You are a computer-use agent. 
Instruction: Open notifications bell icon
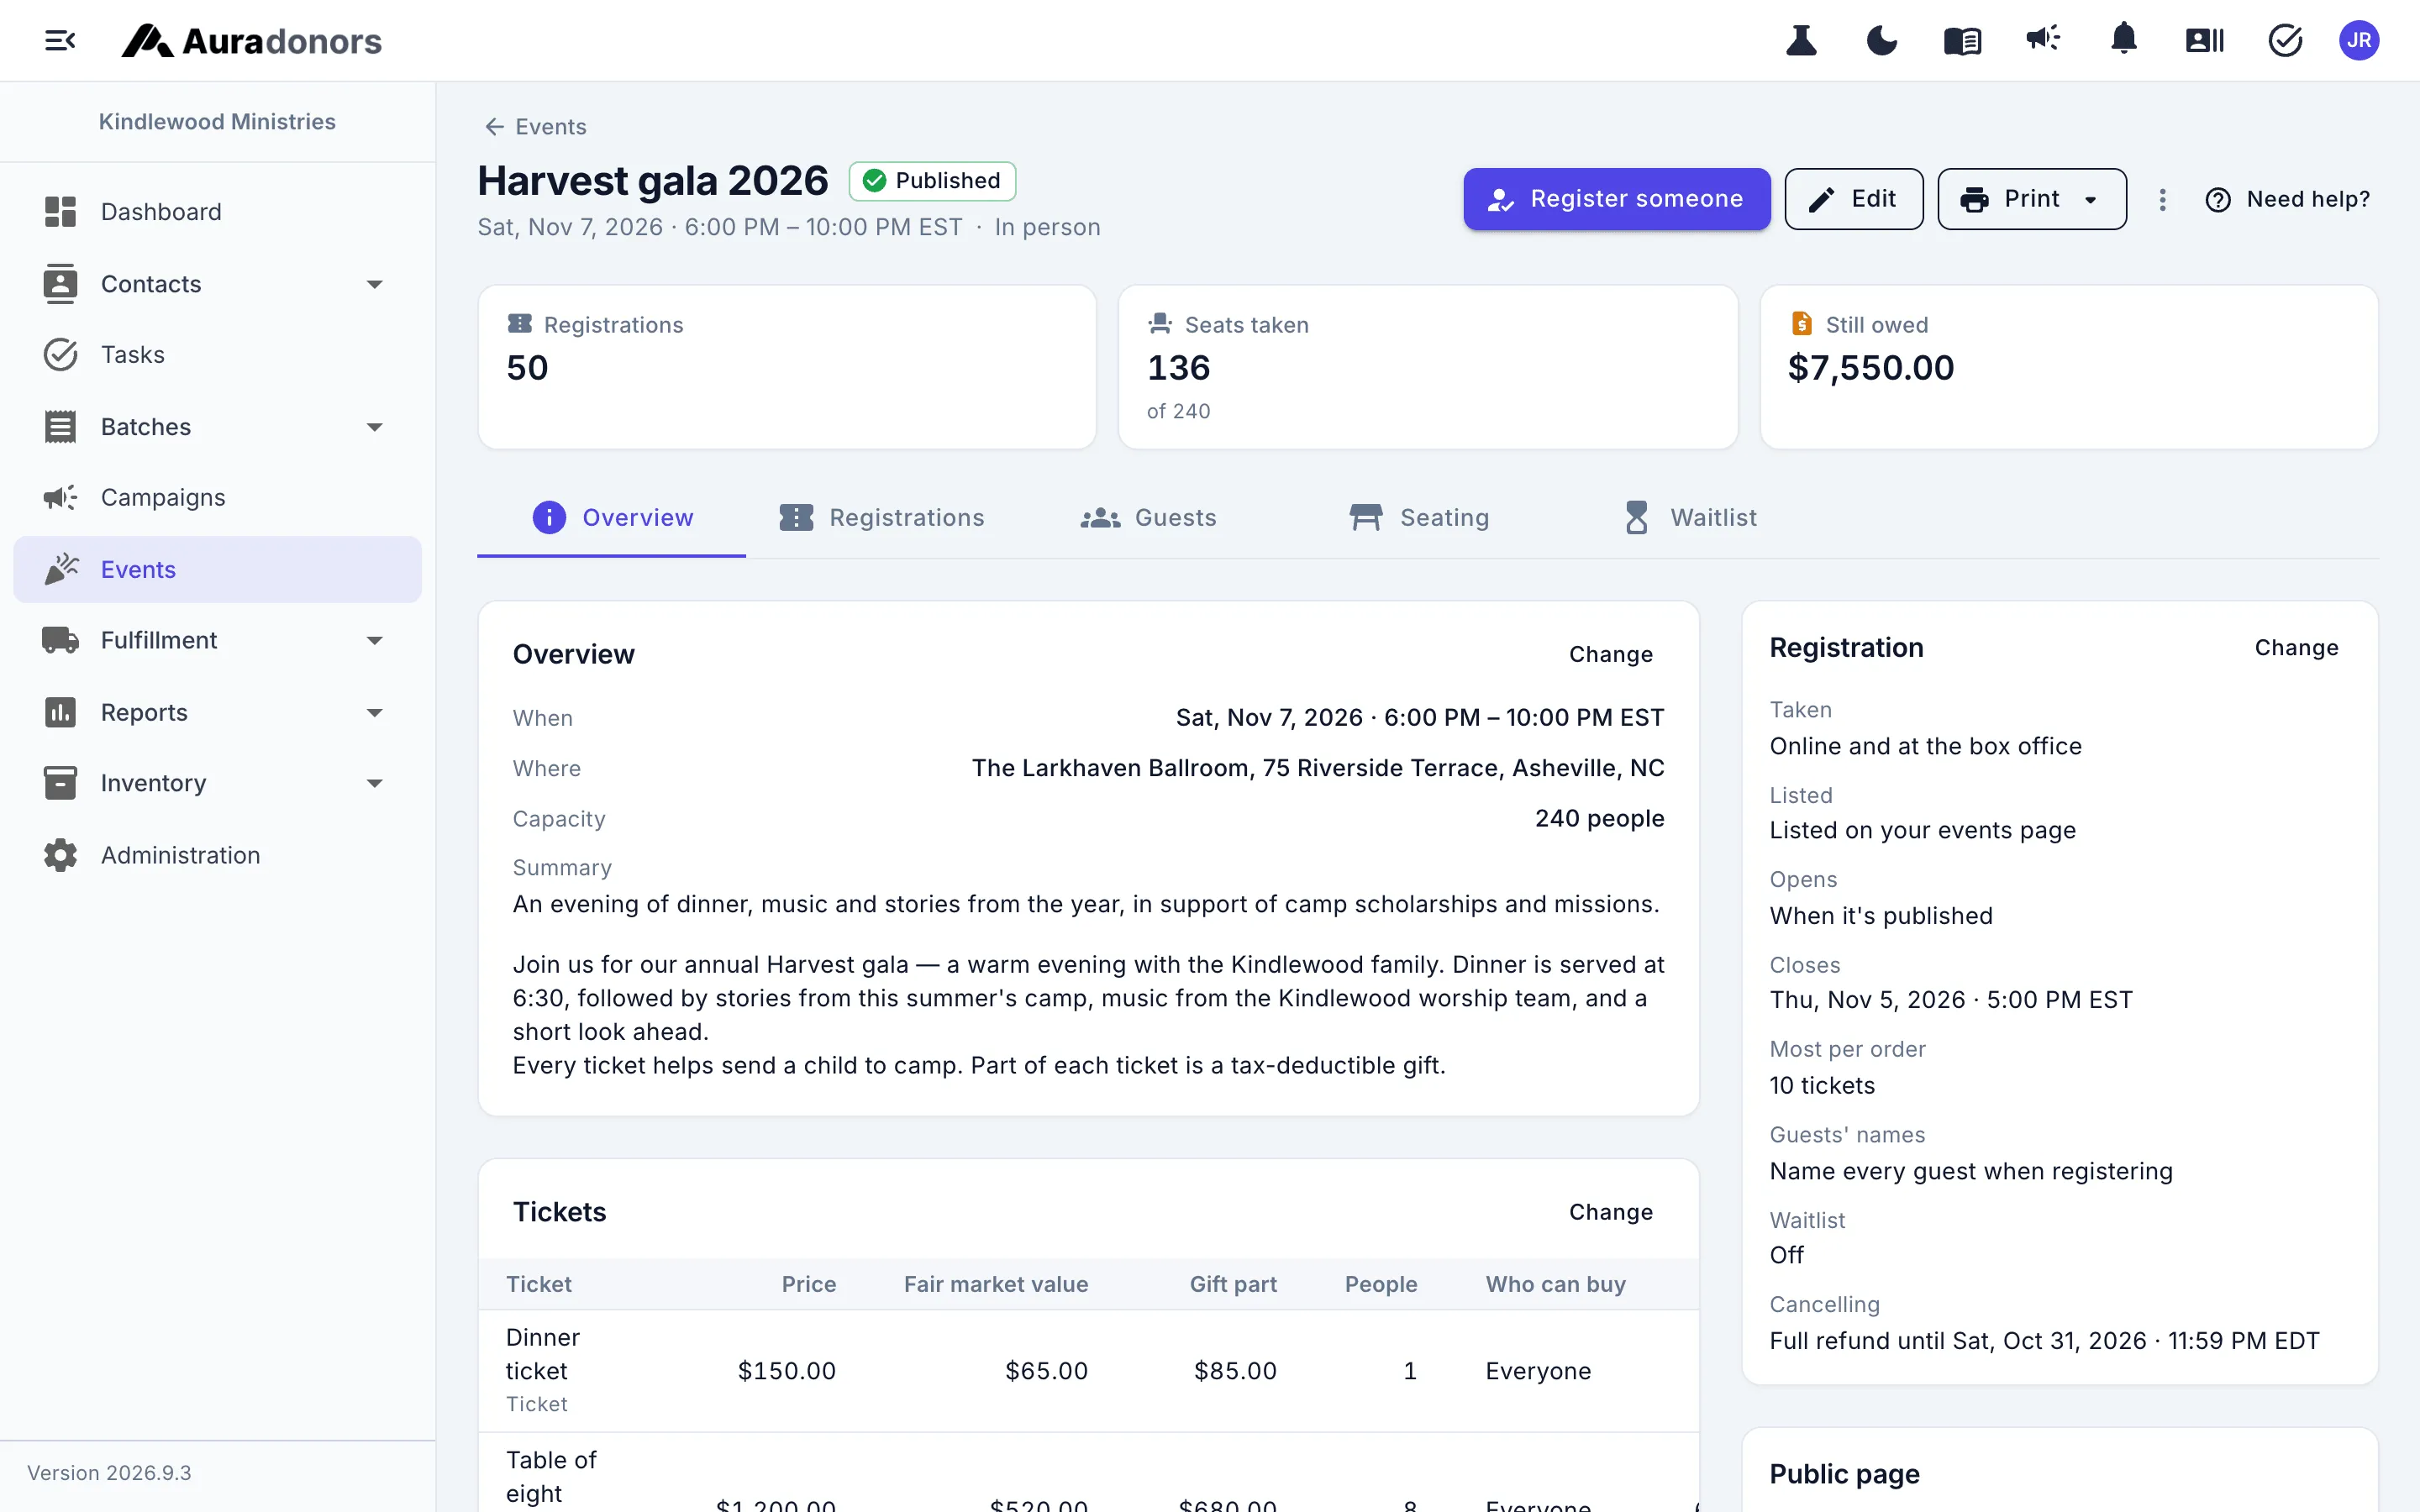[x=2124, y=41]
